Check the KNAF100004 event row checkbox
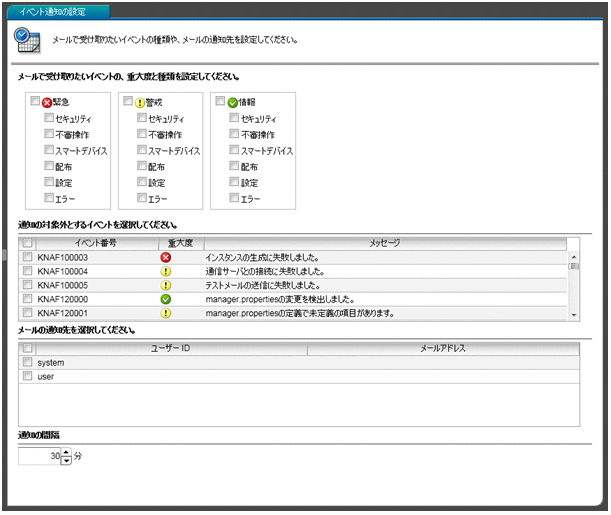This screenshot has width=611, height=515. (28, 271)
